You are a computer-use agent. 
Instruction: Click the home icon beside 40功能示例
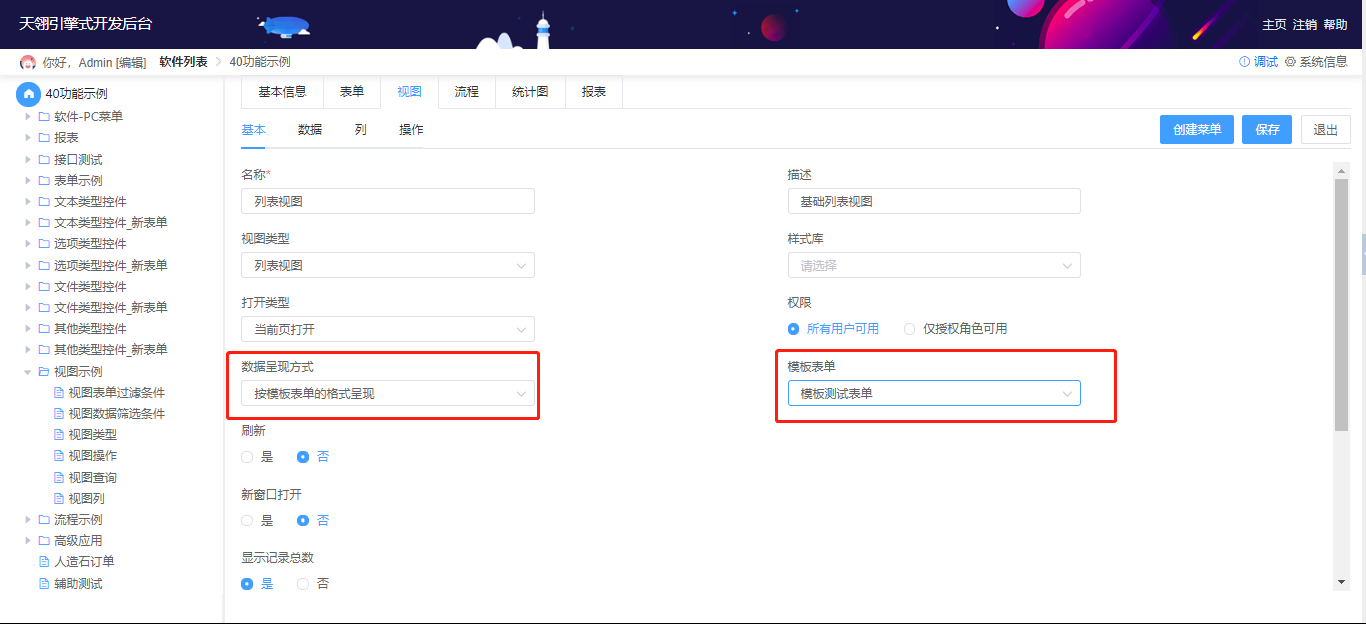(29, 94)
